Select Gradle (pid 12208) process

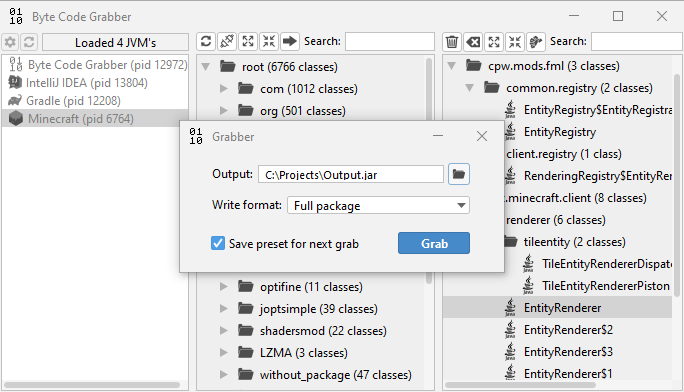pyautogui.click(x=95, y=100)
